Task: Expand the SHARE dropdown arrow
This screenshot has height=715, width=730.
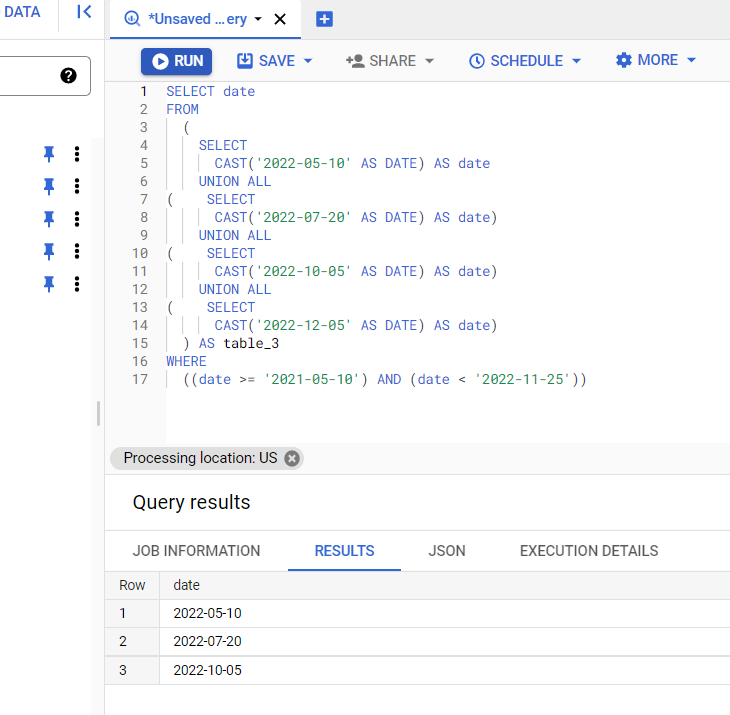Action: point(429,61)
